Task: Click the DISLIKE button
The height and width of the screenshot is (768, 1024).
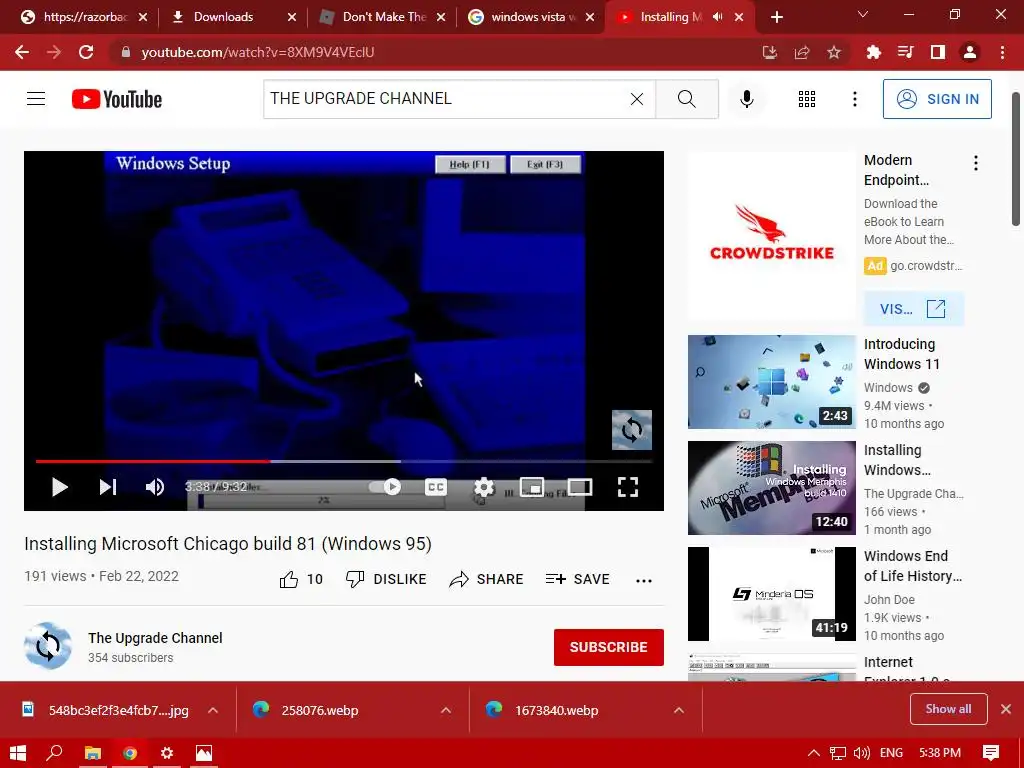Action: [x=386, y=579]
